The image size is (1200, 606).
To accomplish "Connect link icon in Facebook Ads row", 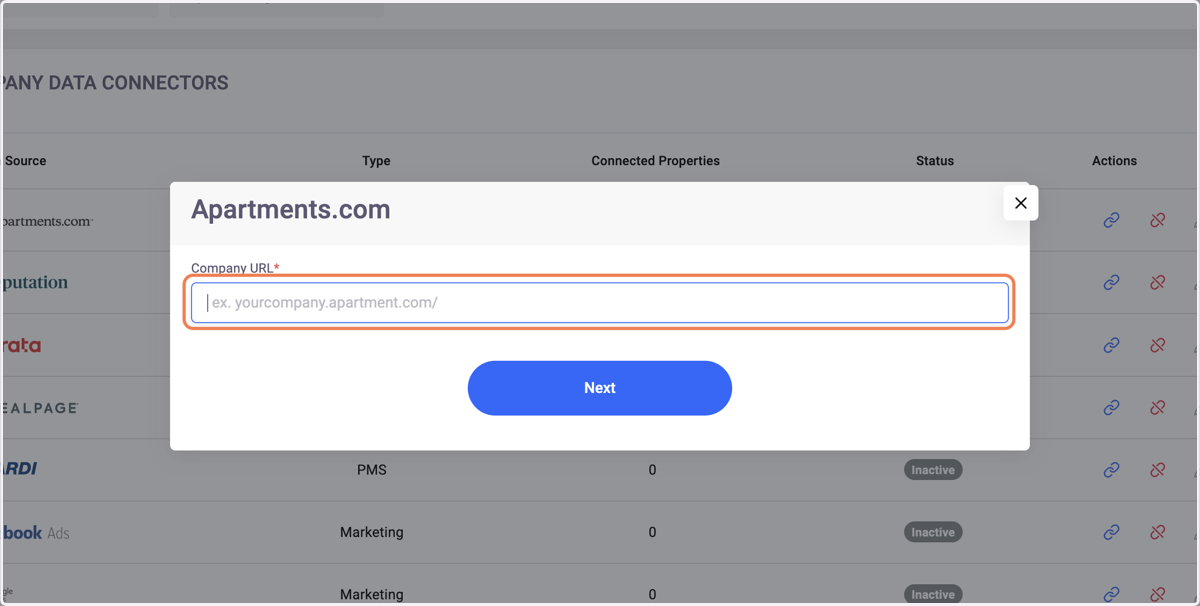I will 1111,532.
